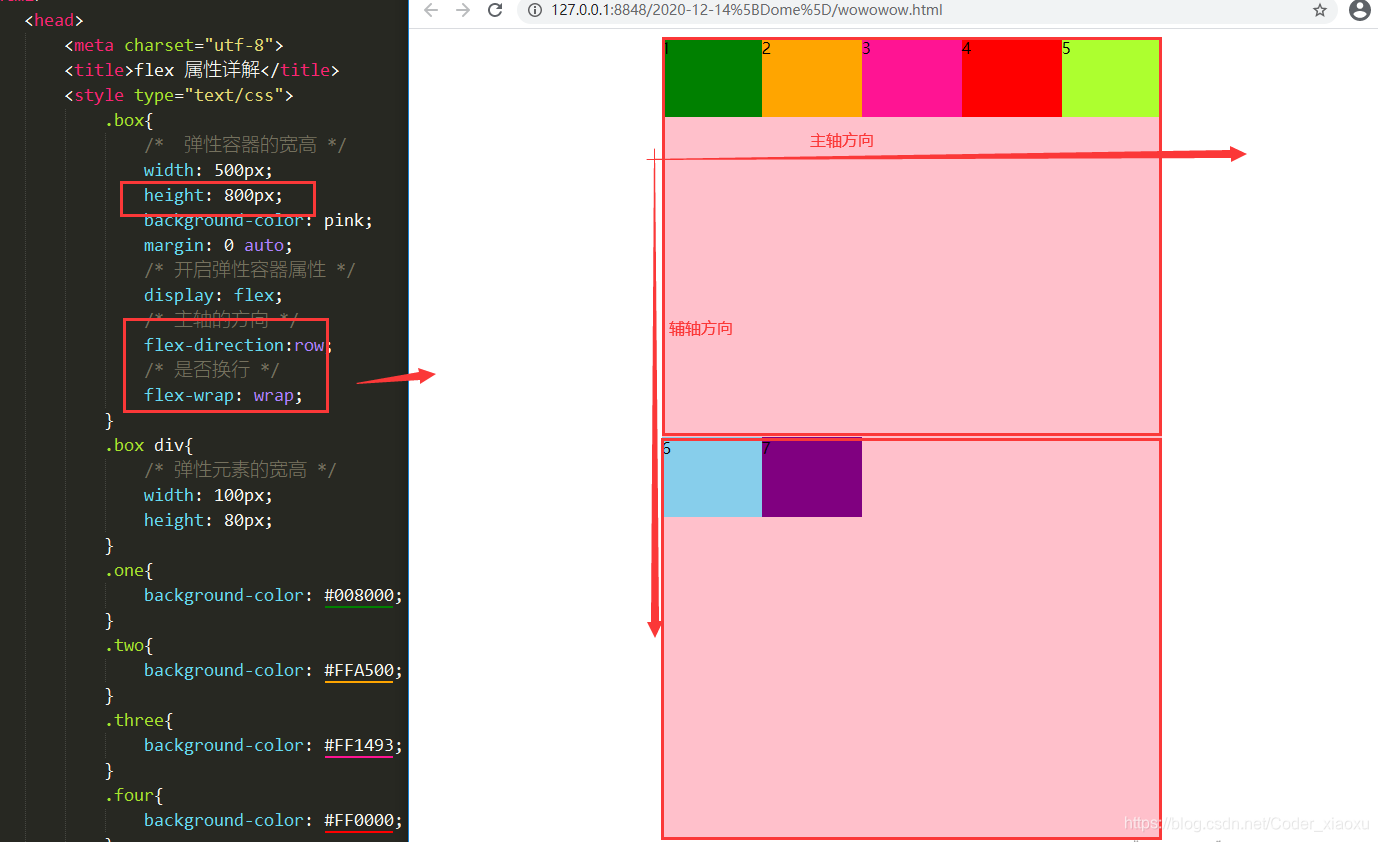Image resolution: width=1378 pixels, height=842 pixels.
Task: Click the title line 'flex 属性详解'
Action: coord(202,70)
